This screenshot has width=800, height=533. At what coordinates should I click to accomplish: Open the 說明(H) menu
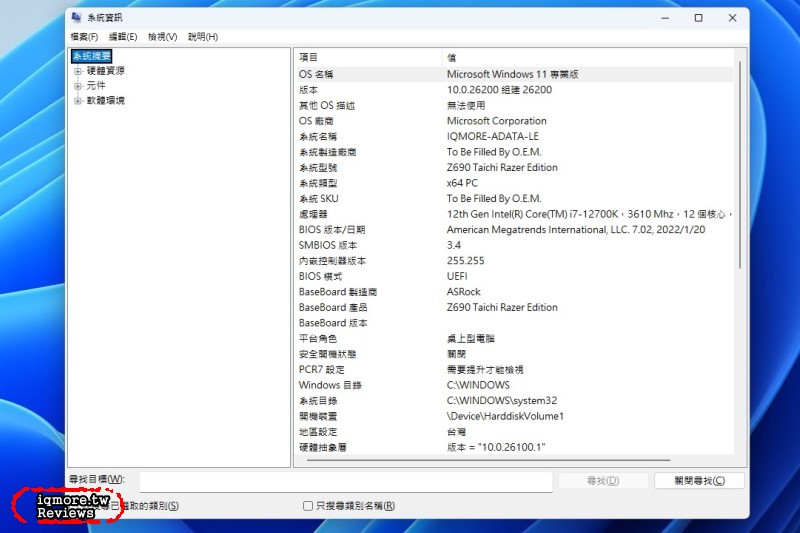[203, 37]
